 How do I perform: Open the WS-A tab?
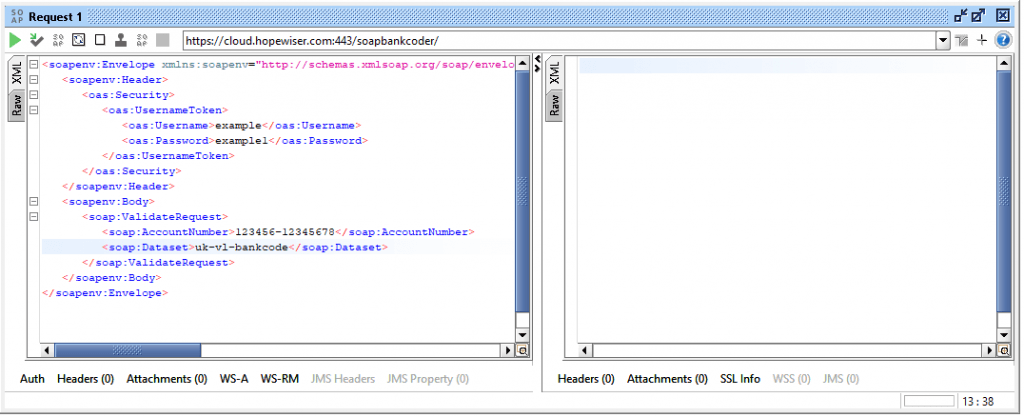[x=234, y=379]
